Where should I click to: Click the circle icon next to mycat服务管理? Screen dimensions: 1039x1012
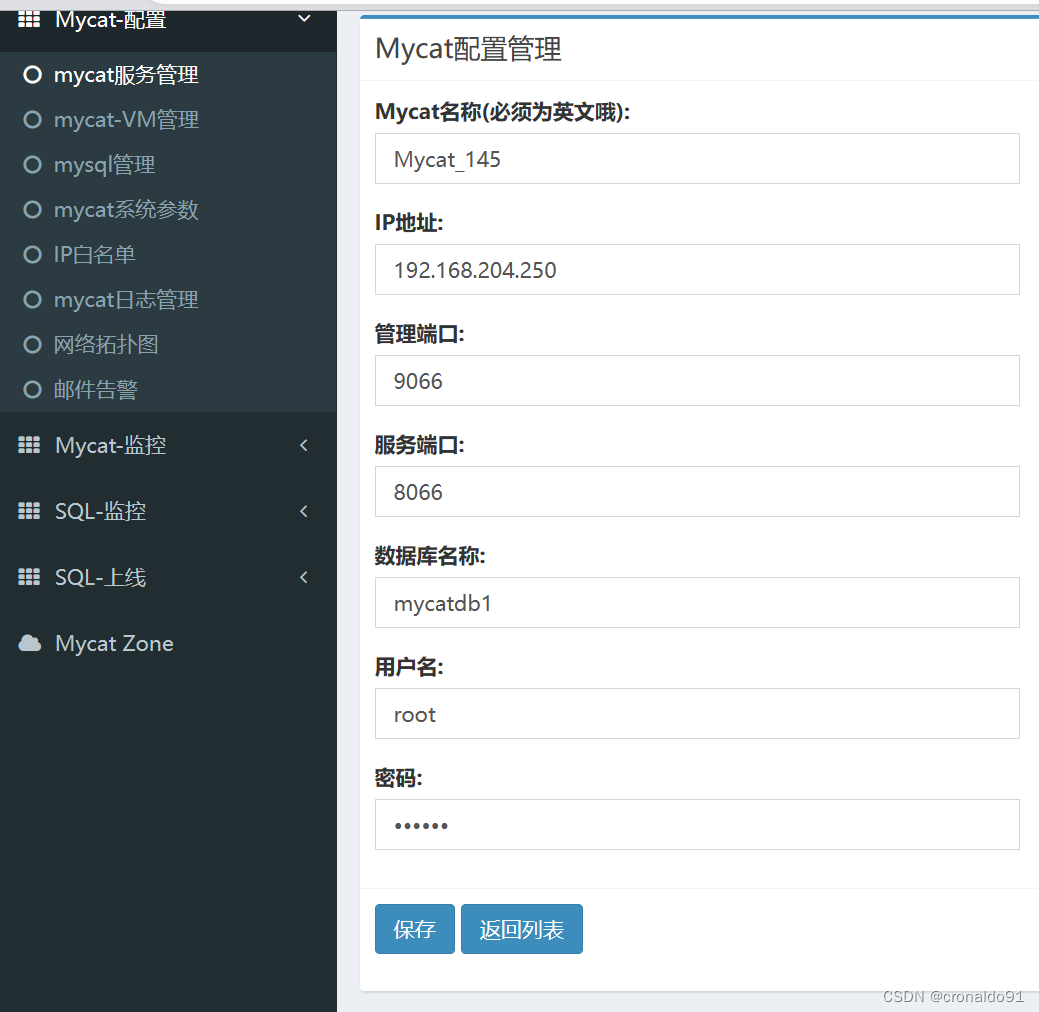[32, 74]
